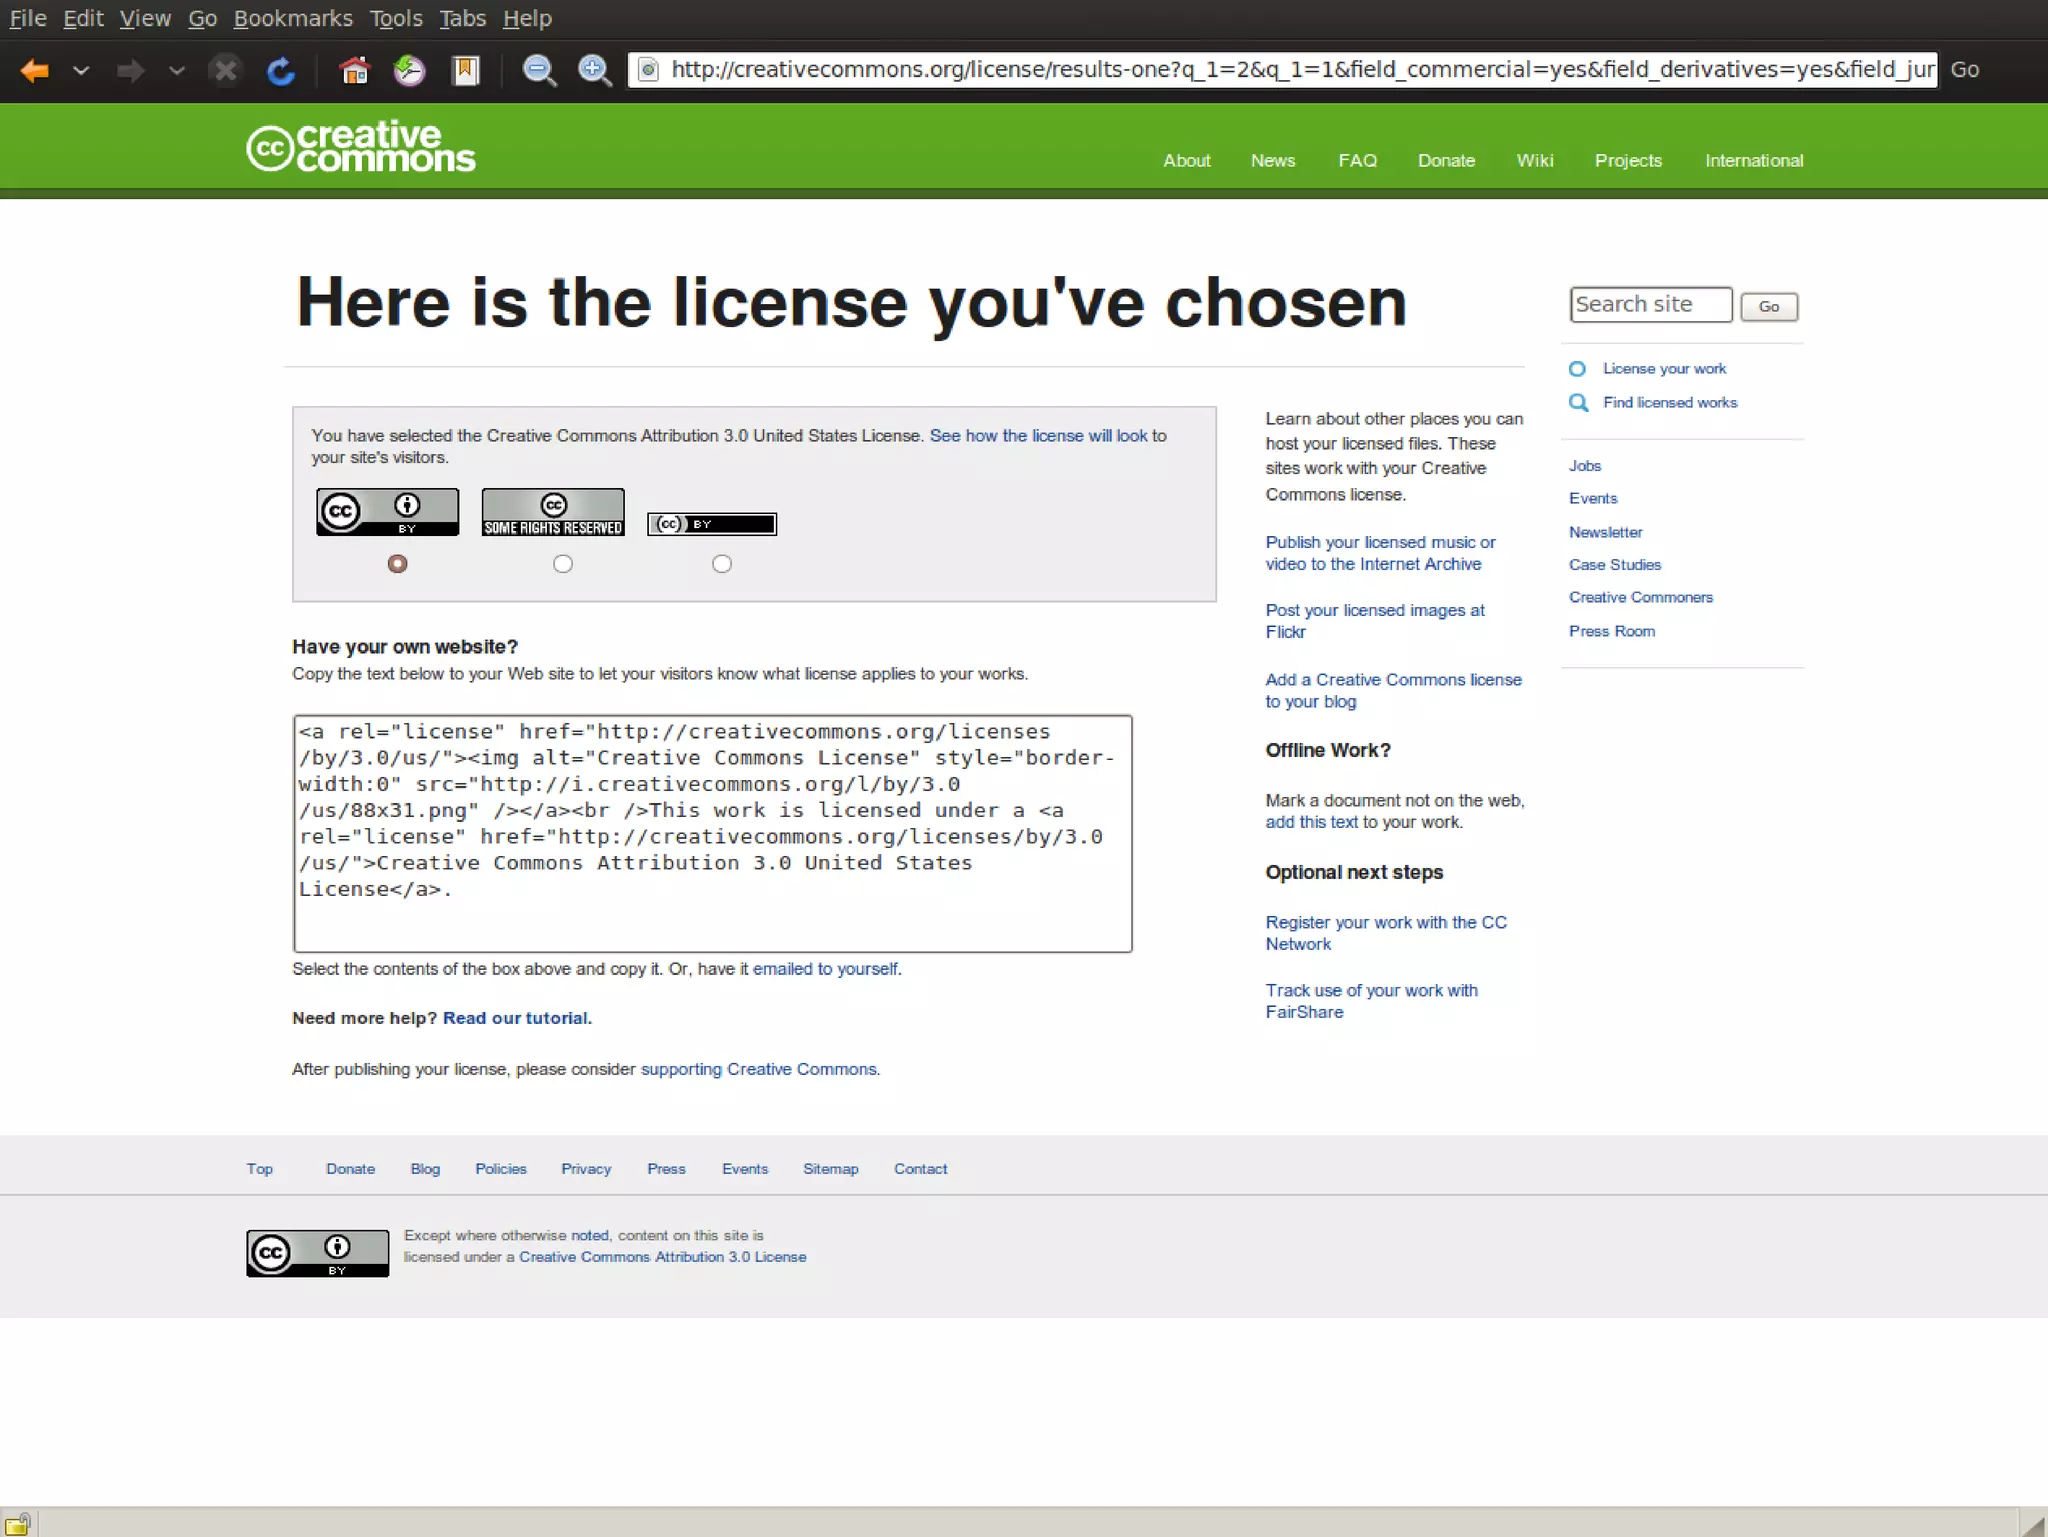Select the Some Rights Reserved badge radio
This screenshot has width=2048, height=1537.
[563, 564]
